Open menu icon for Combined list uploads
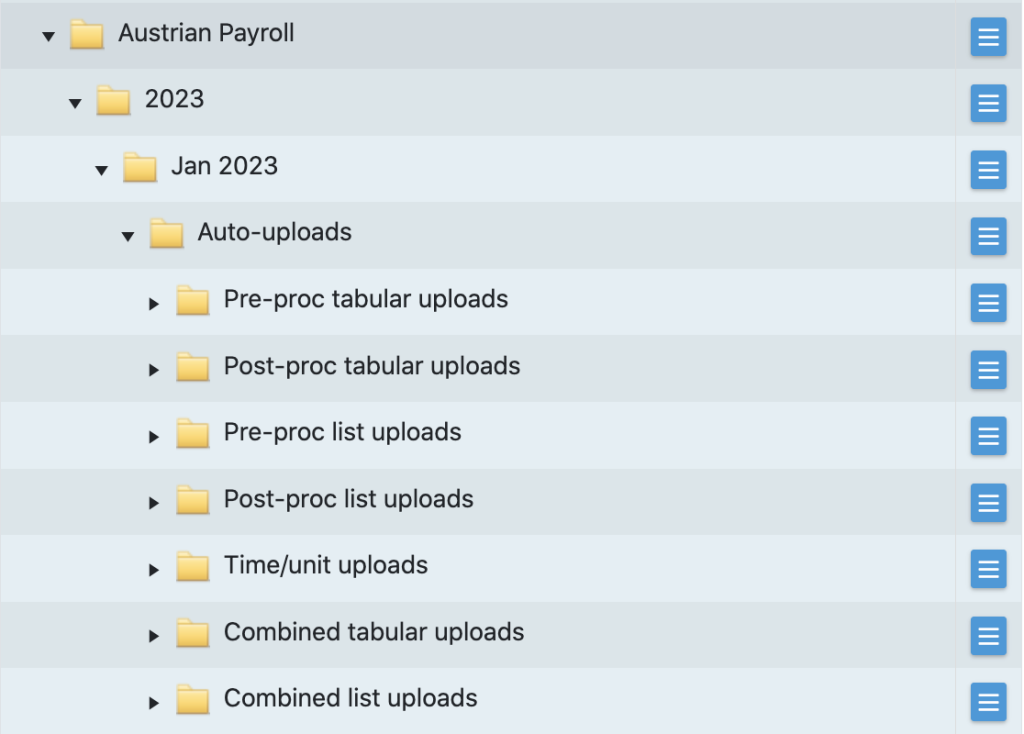Image resolution: width=1024 pixels, height=734 pixels. coord(988,702)
